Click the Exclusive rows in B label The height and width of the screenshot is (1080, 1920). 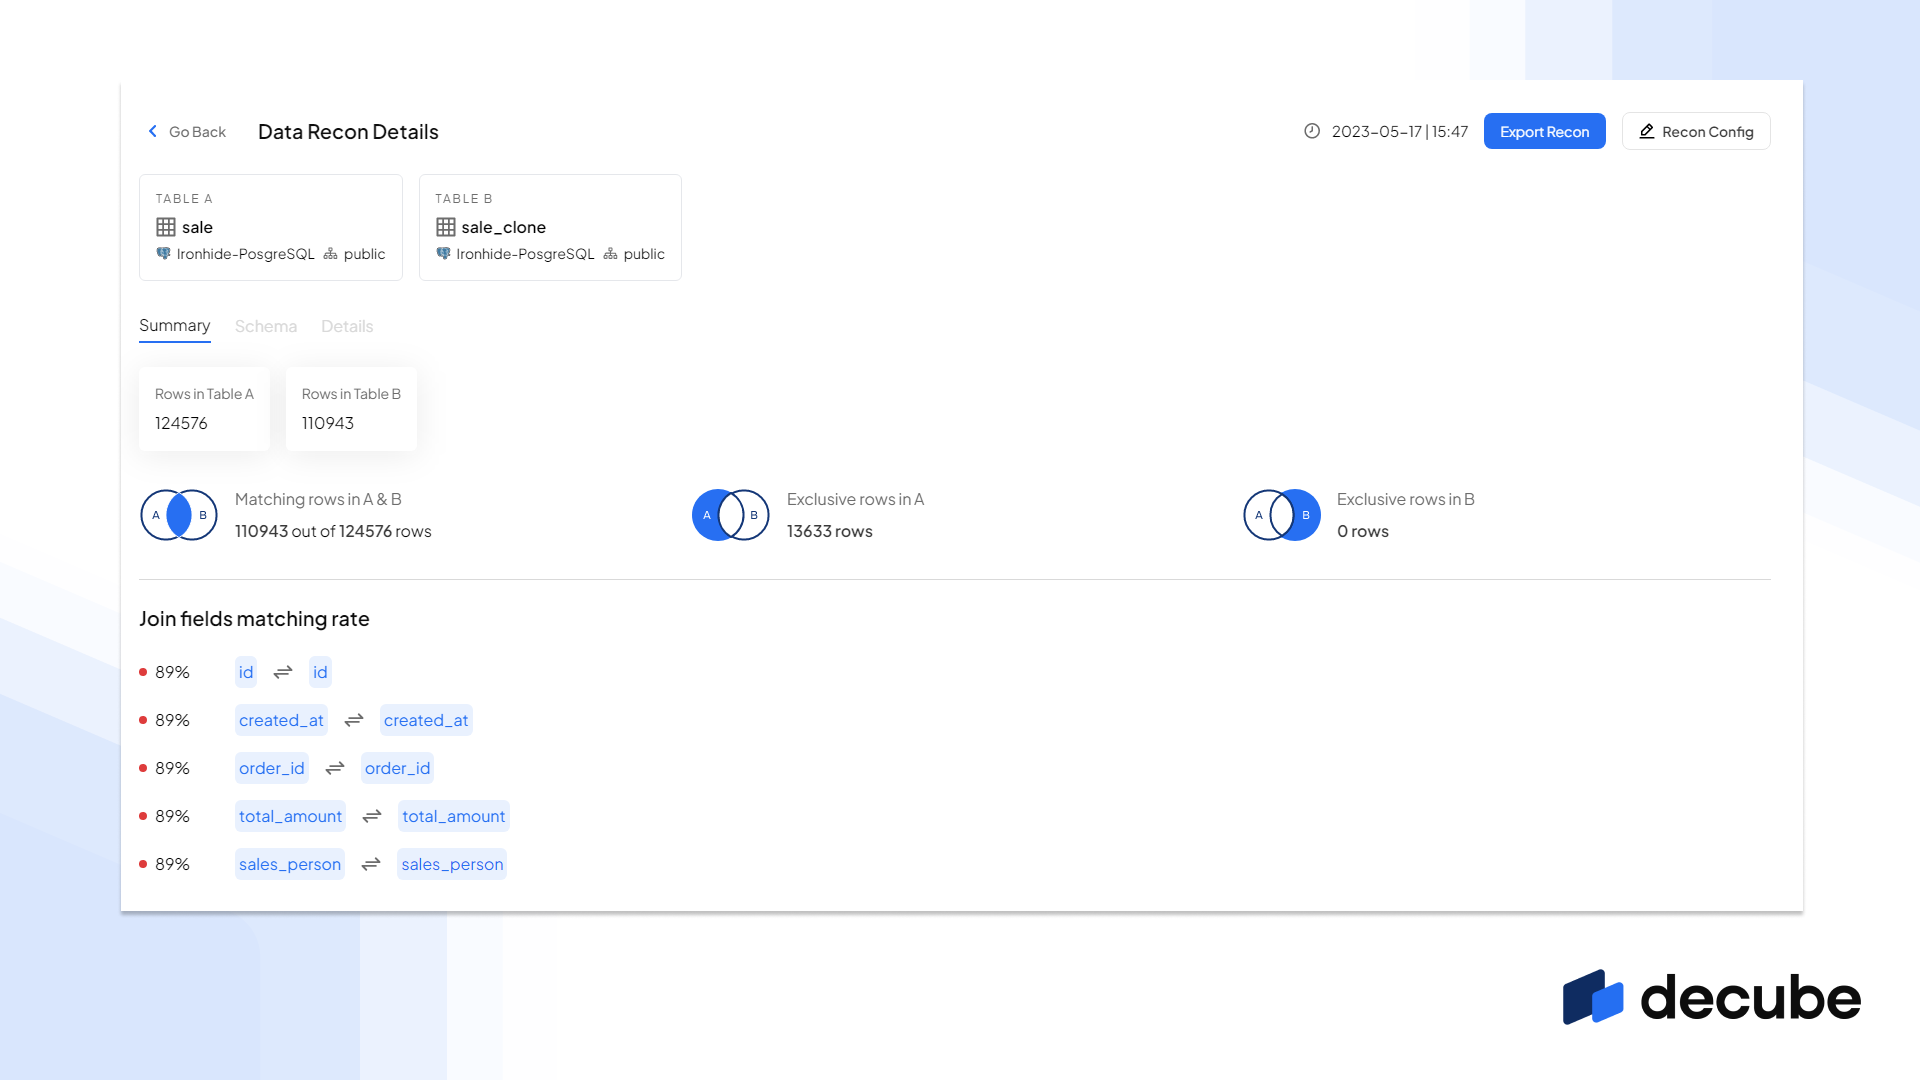pos(1406,499)
